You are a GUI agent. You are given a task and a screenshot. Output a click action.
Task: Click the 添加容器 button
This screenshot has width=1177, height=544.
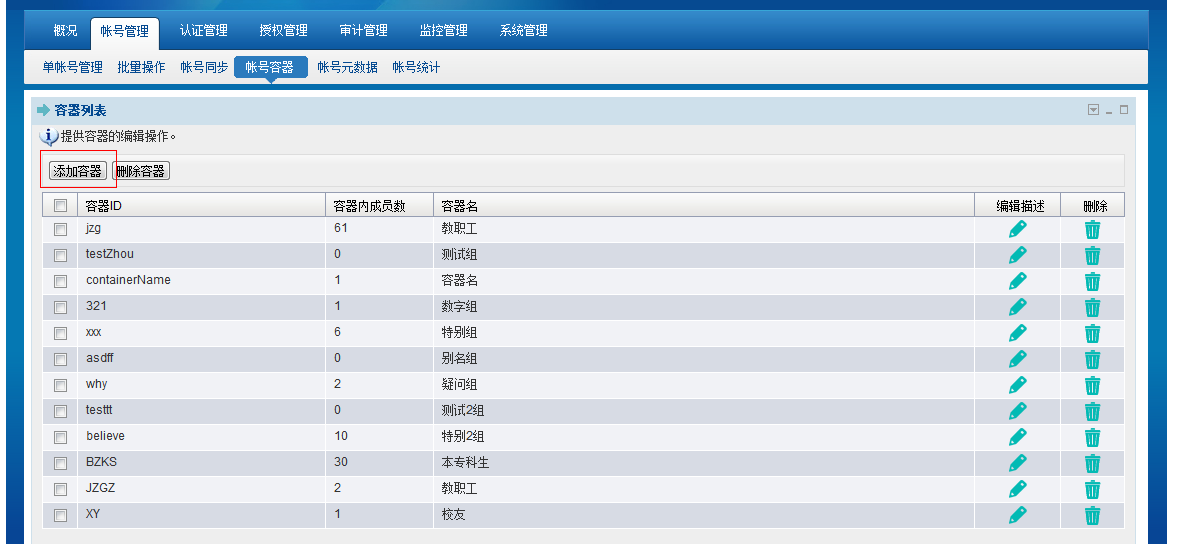pos(78,171)
